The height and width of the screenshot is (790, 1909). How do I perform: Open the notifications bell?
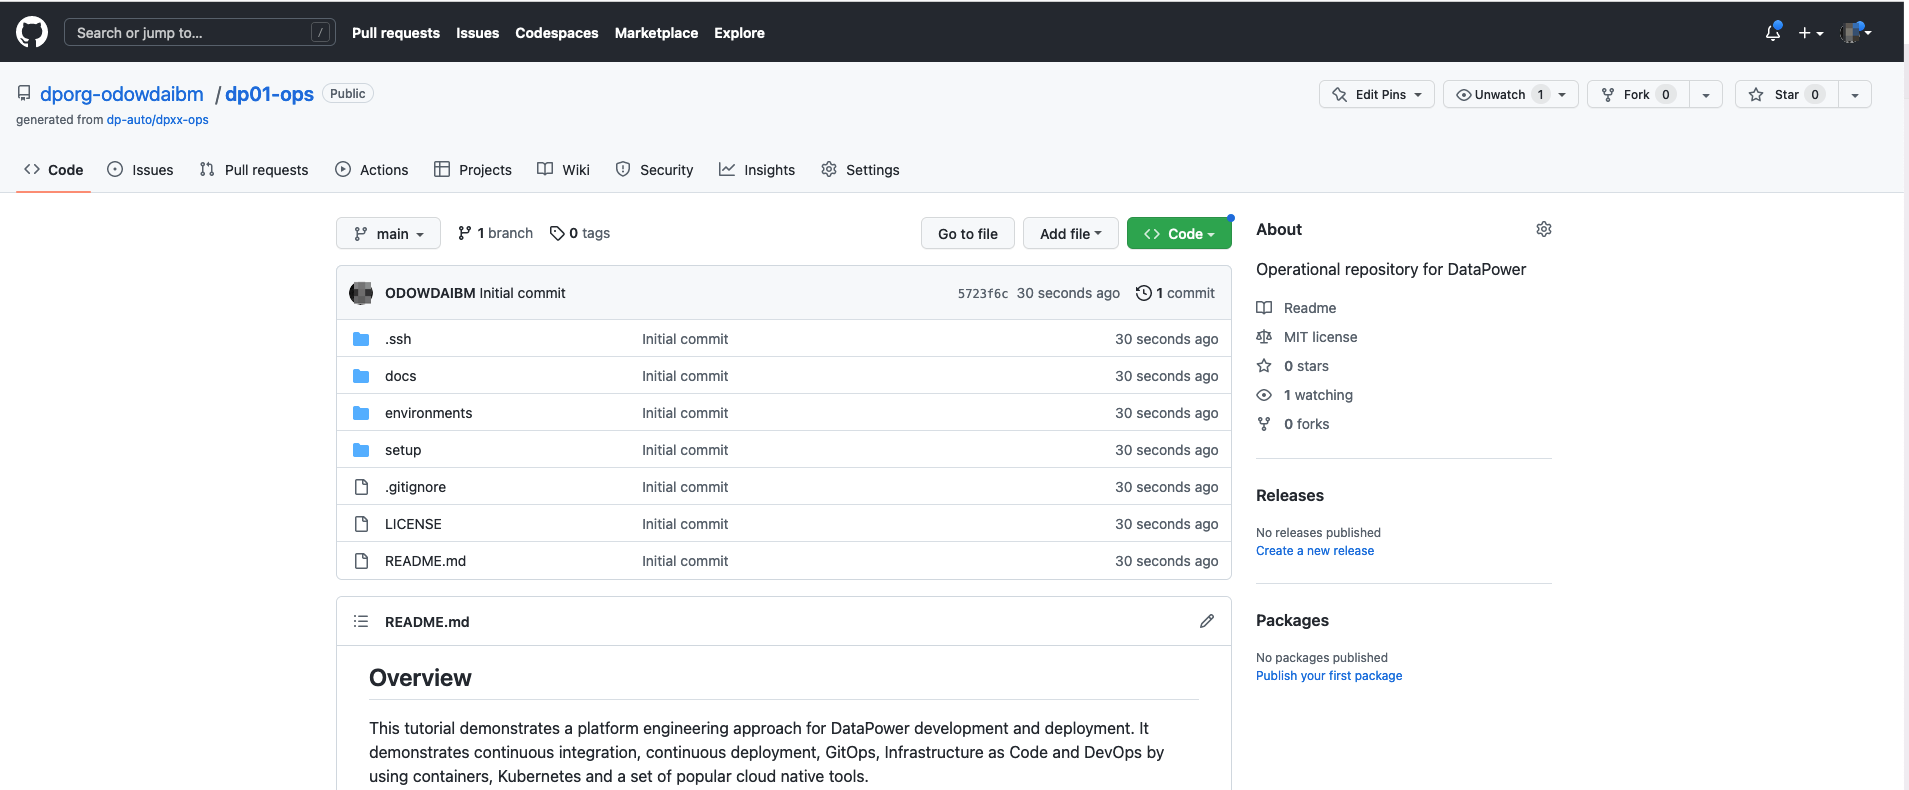pyautogui.click(x=1773, y=32)
